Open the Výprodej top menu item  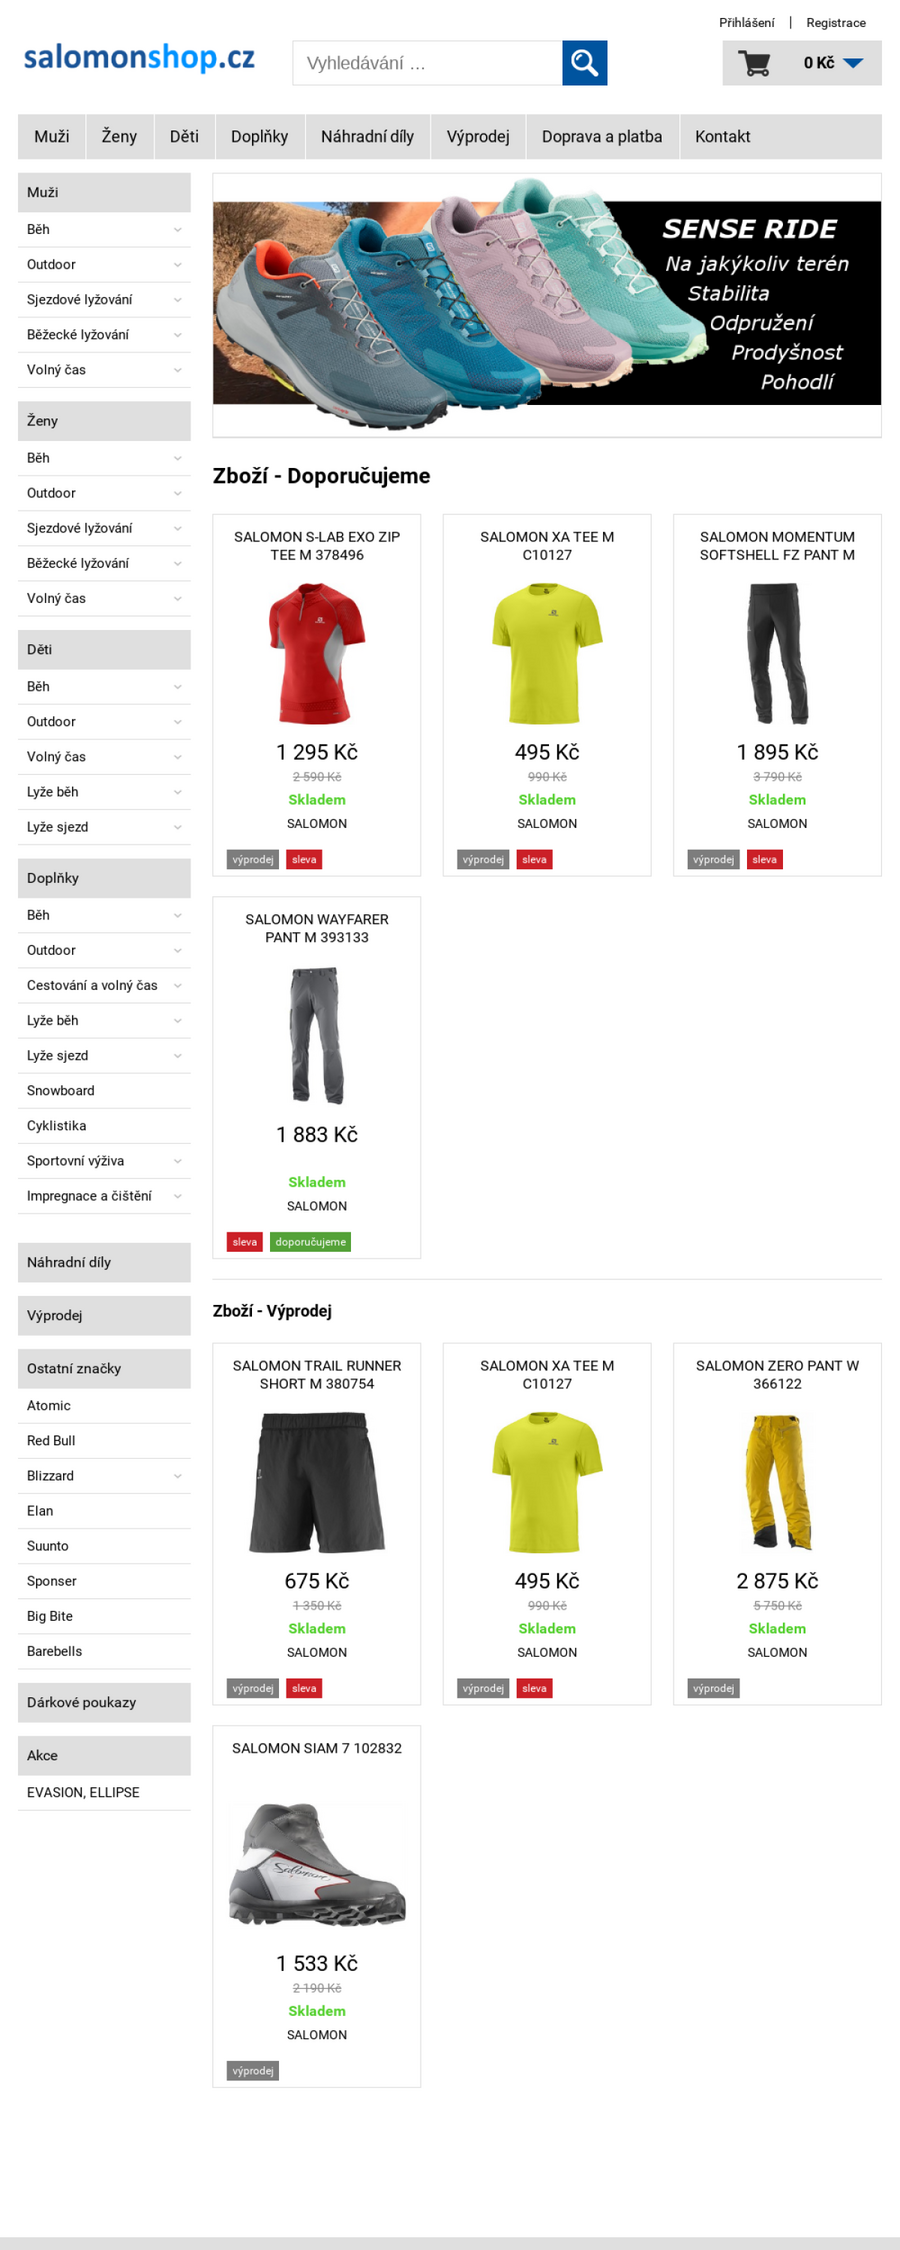478,137
